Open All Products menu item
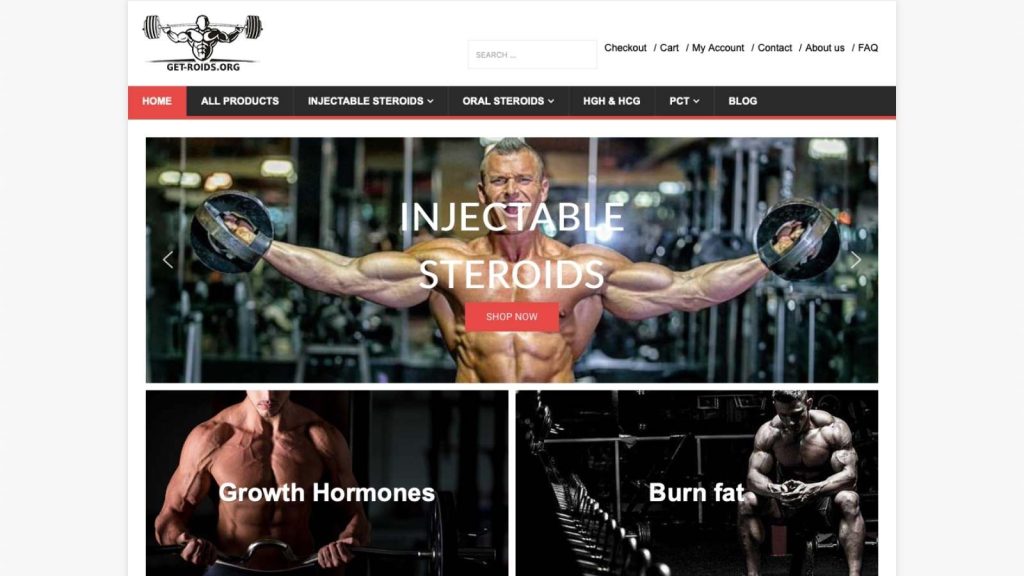 point(240,101)
